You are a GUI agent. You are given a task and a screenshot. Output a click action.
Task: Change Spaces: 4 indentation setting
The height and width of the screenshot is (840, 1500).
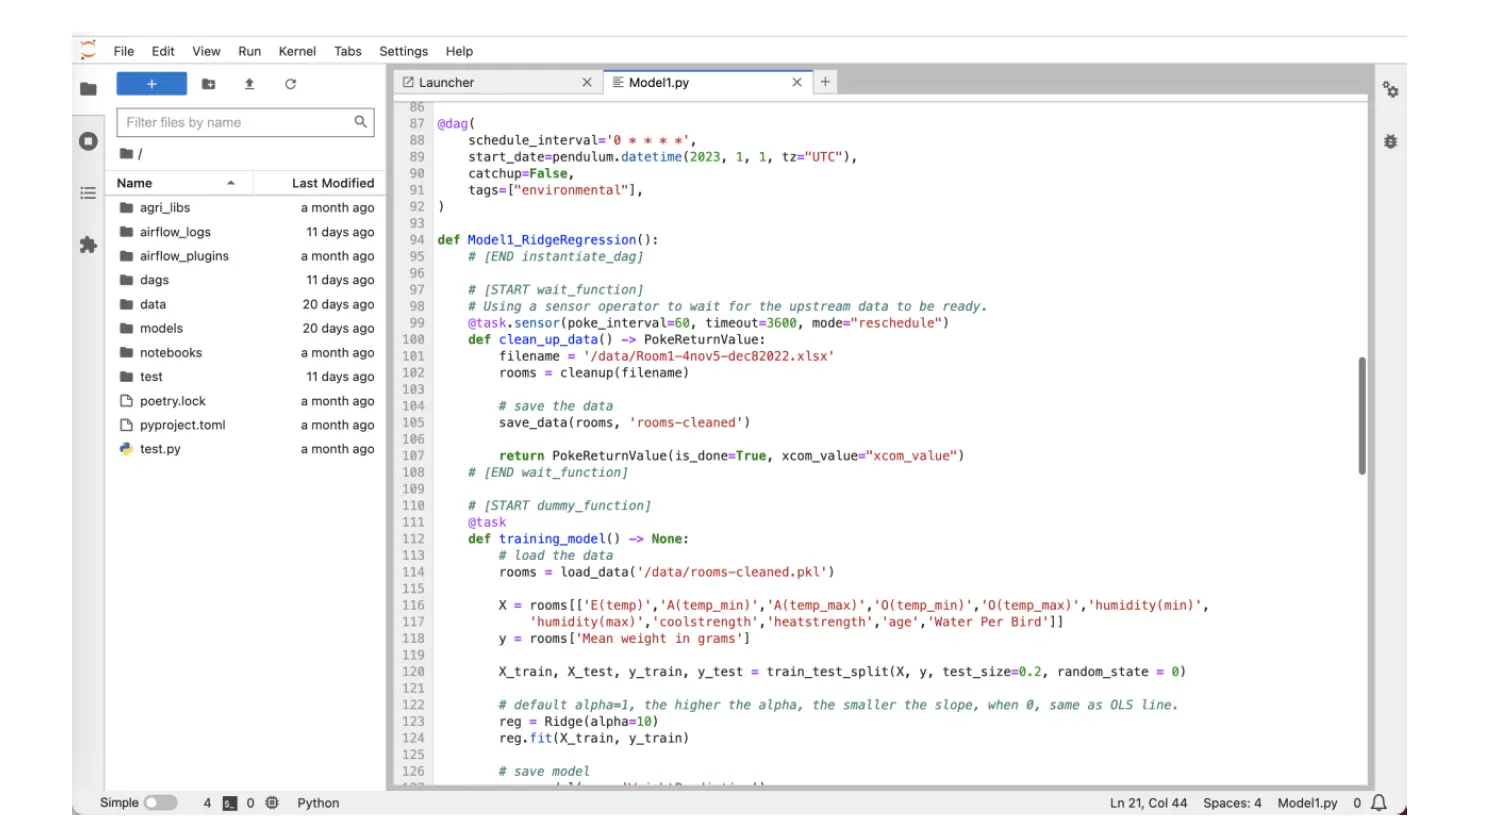[1232, 803]
